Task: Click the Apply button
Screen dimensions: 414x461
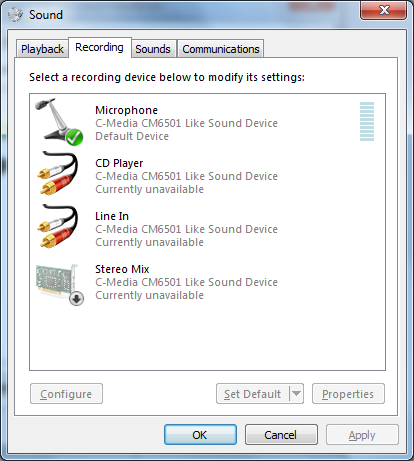Action: point(362,435)
